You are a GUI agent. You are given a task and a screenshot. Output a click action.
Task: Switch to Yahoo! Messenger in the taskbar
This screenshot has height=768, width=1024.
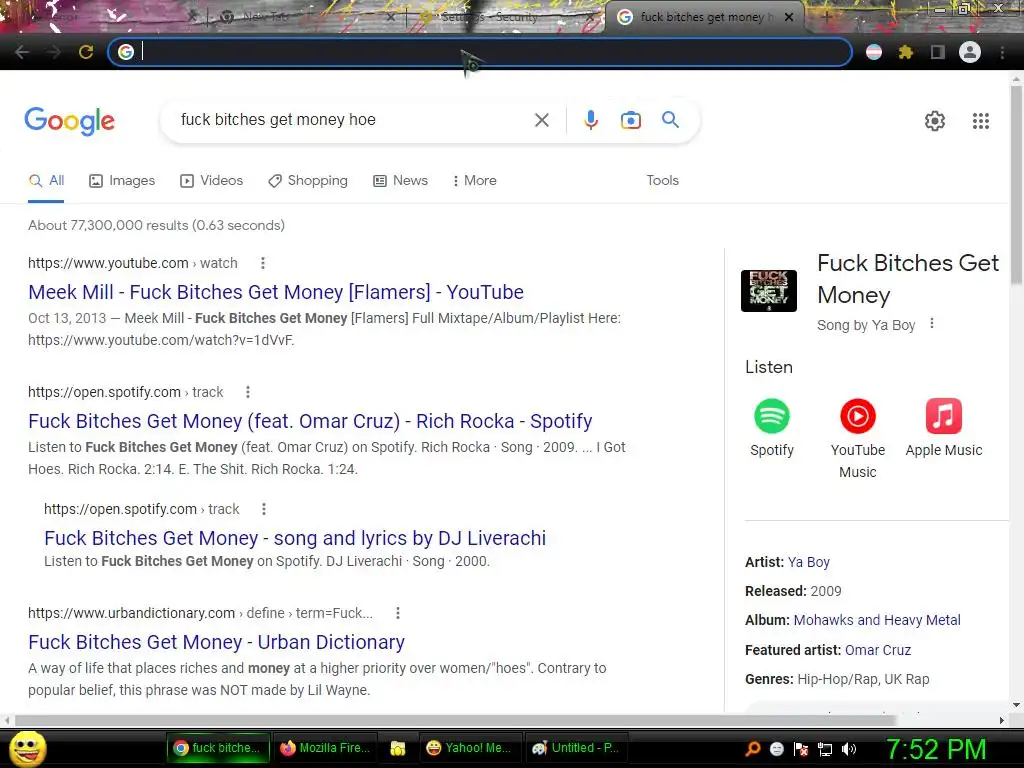click(469, 748)
